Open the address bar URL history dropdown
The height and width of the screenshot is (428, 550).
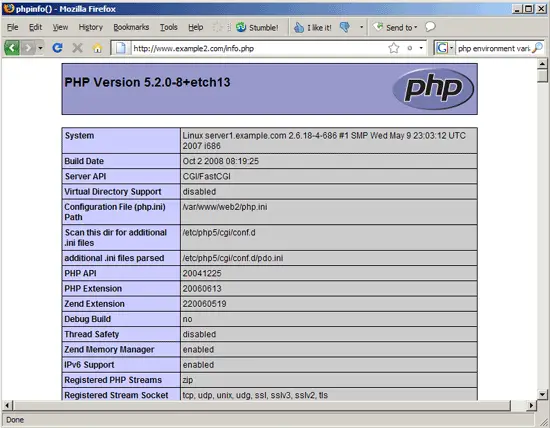[x=421, y=48]
